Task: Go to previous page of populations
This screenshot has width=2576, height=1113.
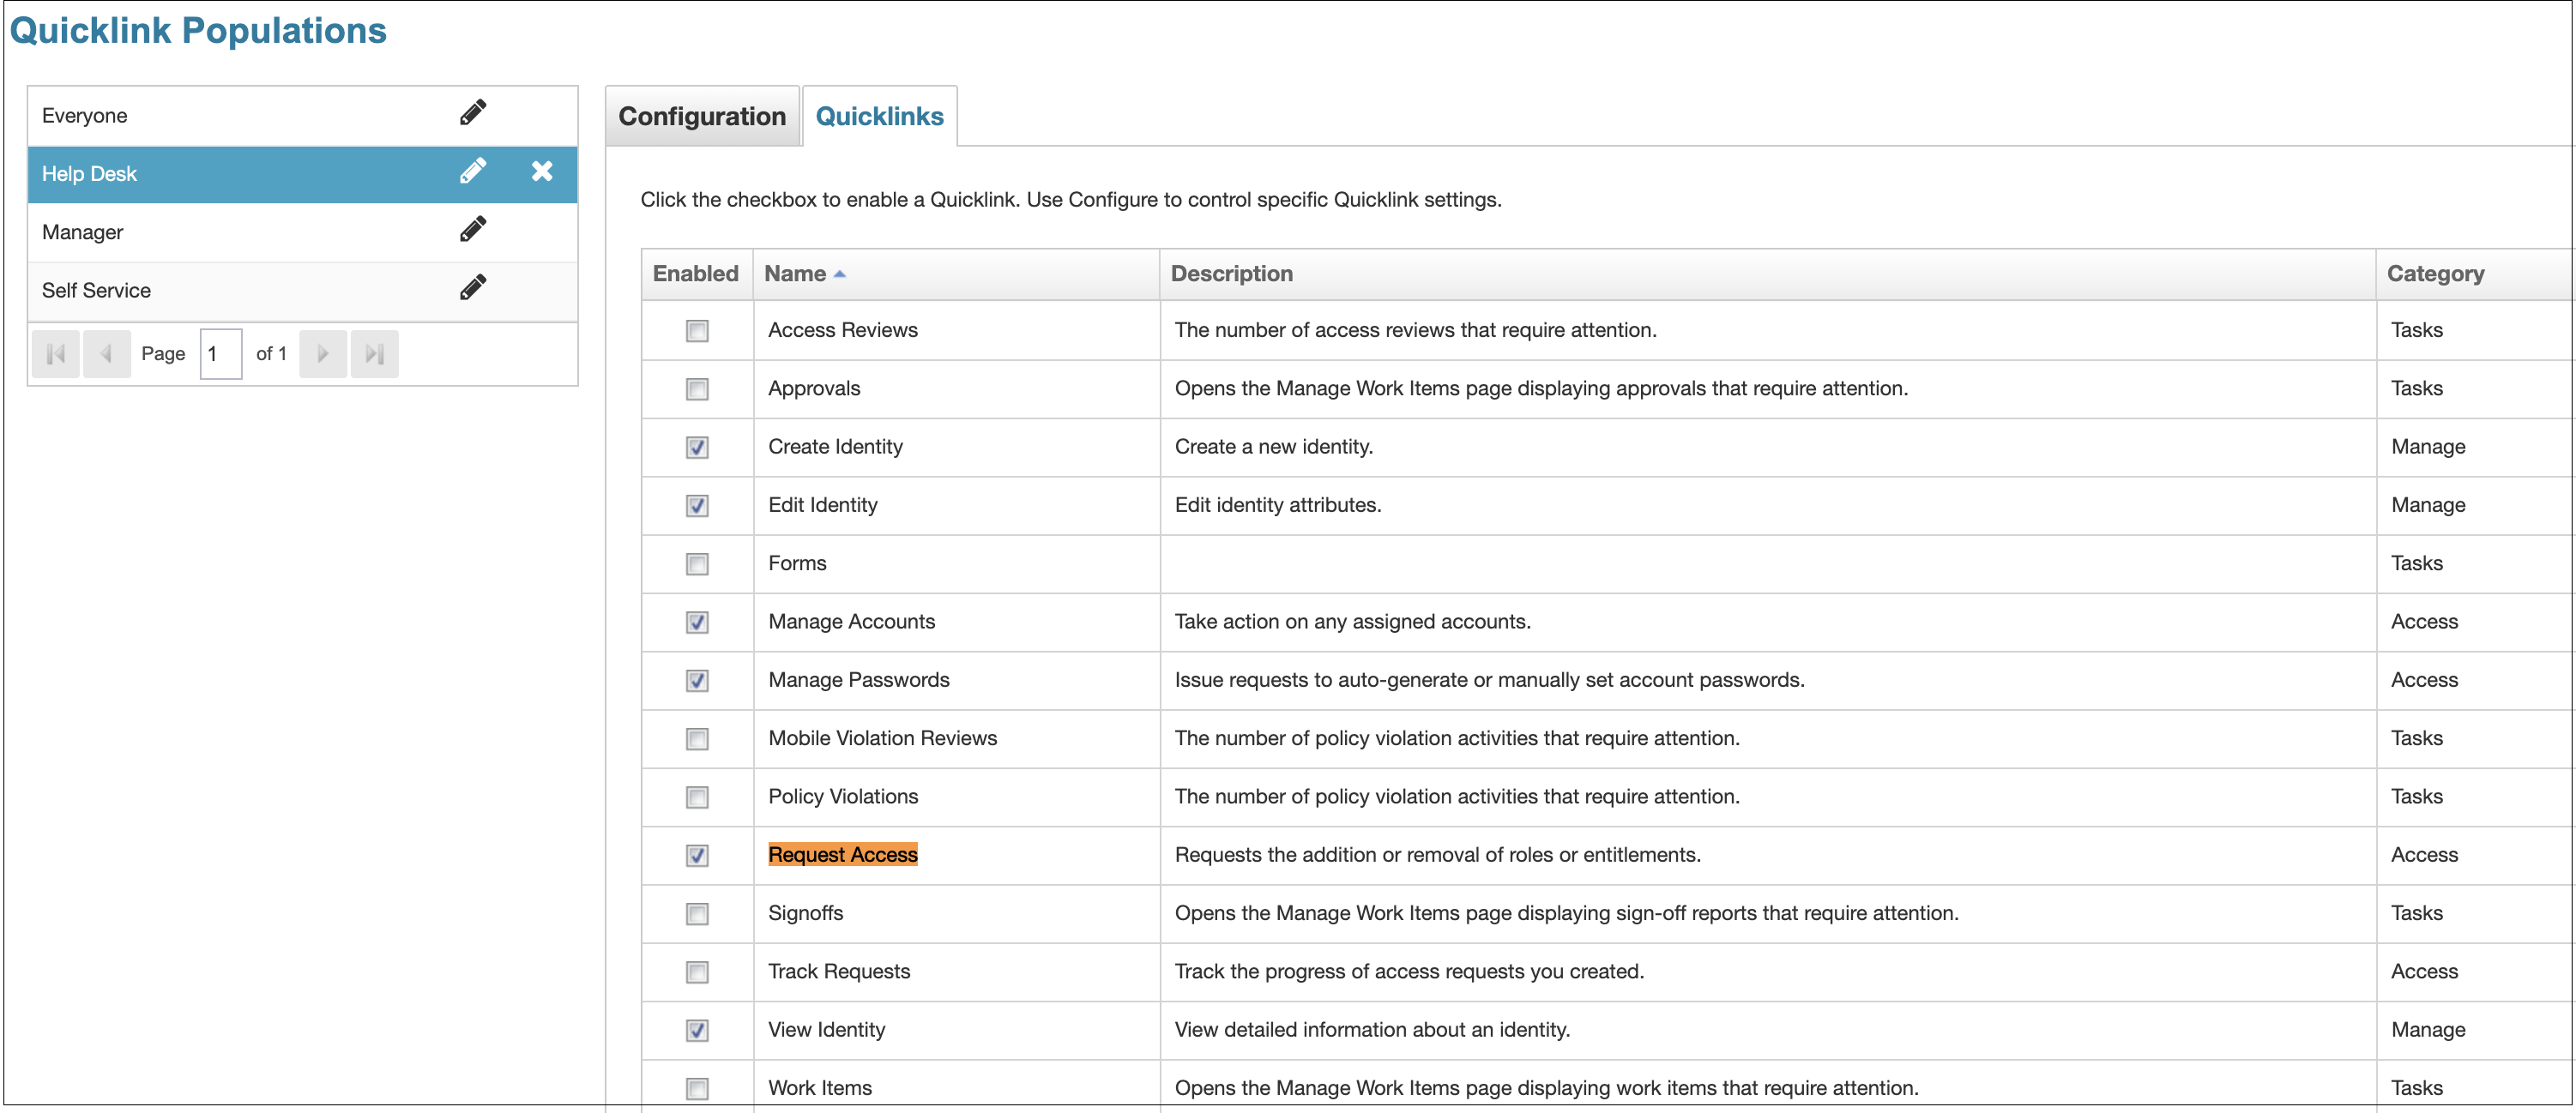Action: coord(106,354)
